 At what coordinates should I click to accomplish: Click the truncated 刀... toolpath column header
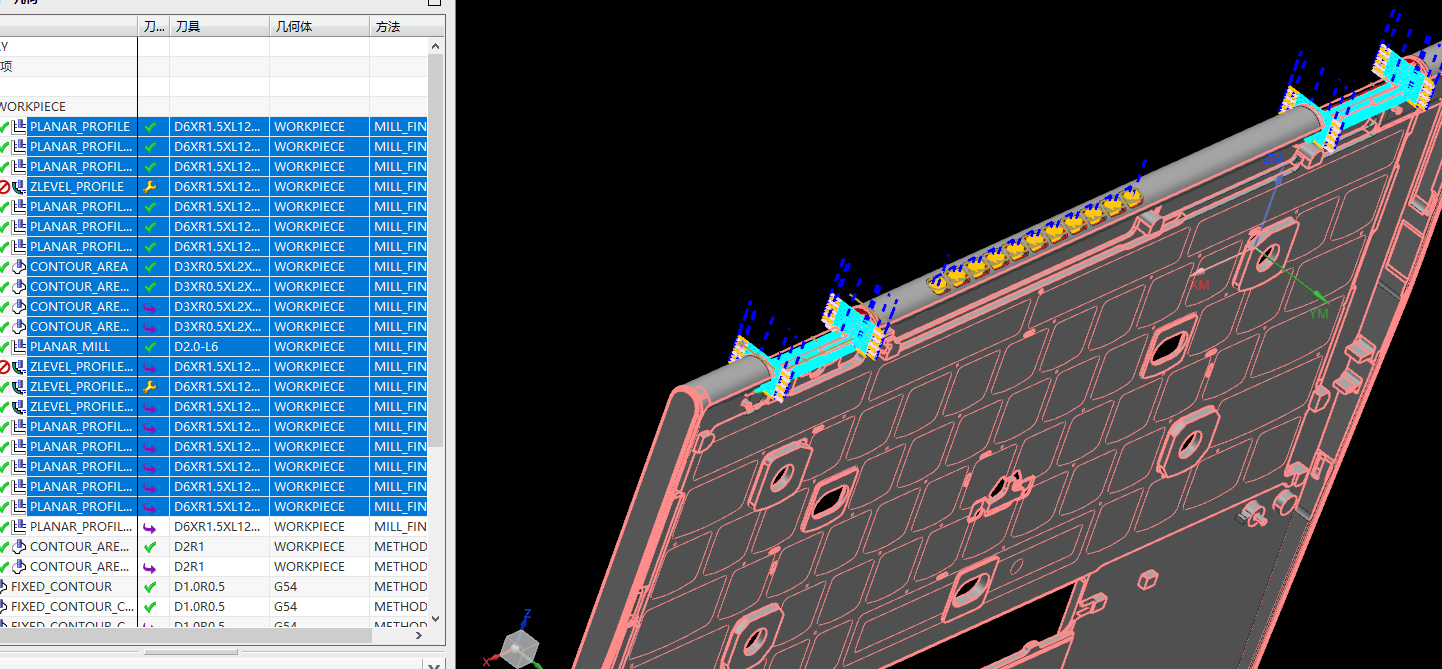[x=153, y=26]
